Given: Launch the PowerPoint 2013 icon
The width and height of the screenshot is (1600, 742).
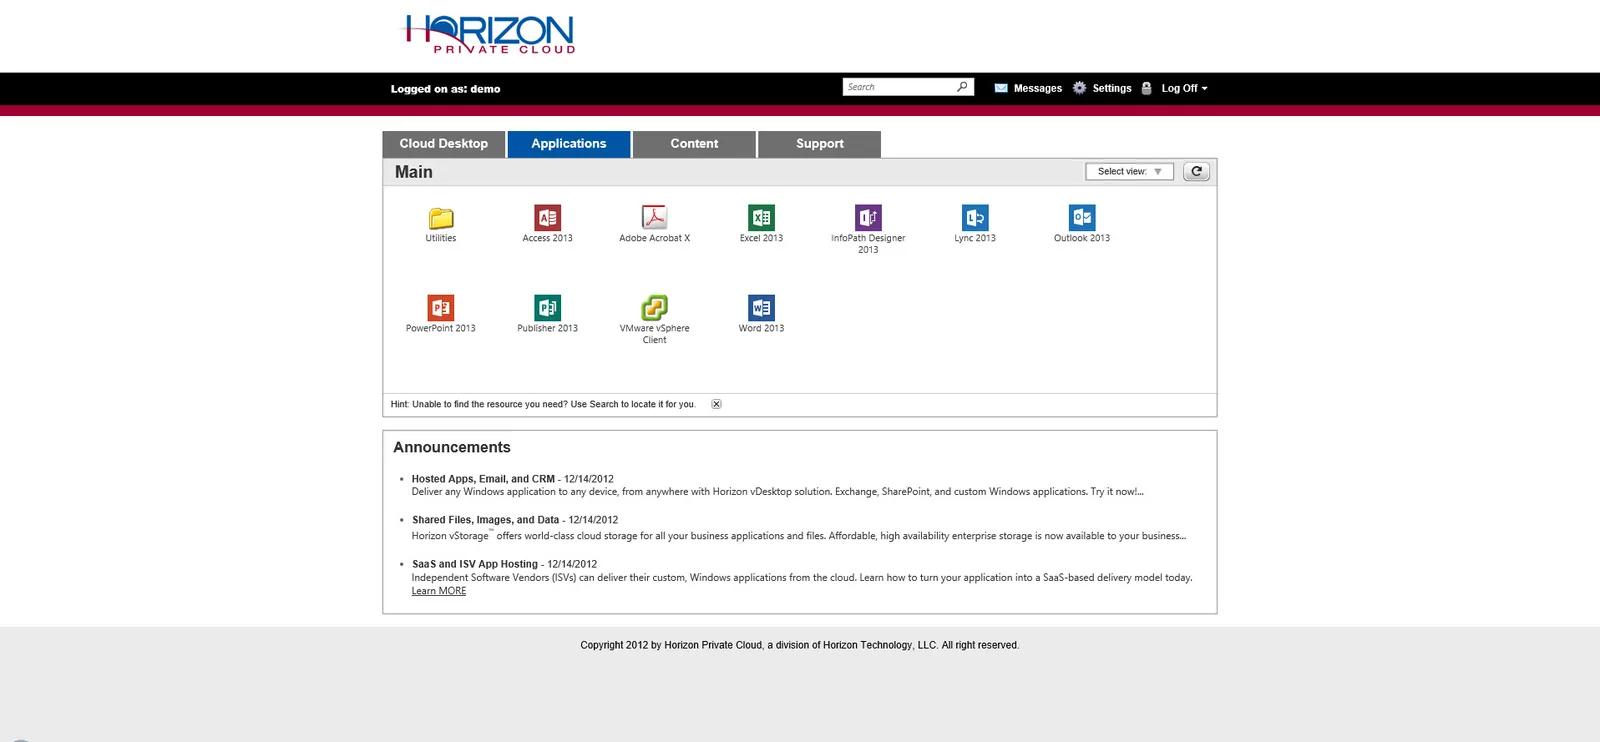Looking at the screenshot, I should (x=441, y=308).
